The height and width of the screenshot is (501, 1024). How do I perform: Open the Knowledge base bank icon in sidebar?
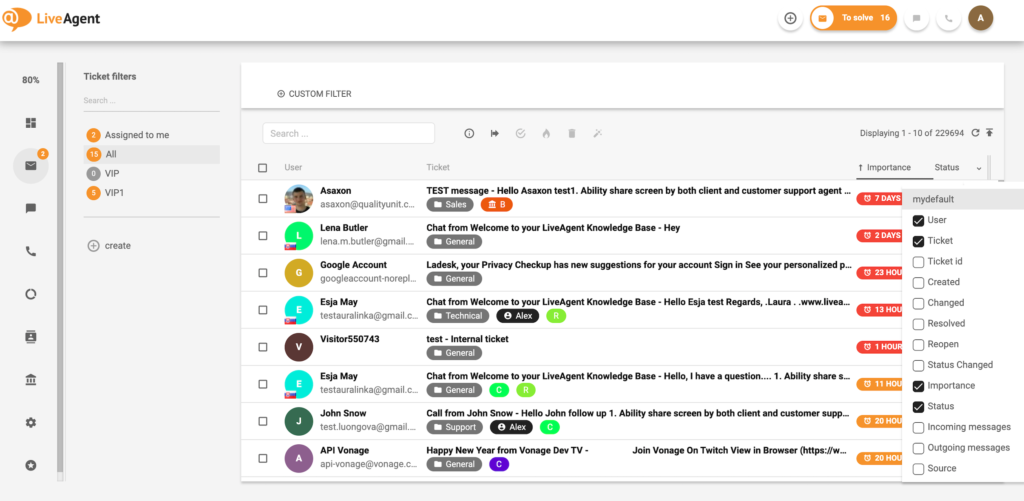31,380
